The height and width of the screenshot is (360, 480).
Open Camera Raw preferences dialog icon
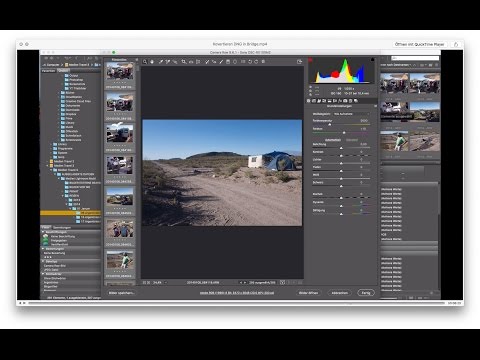point(243,62)
